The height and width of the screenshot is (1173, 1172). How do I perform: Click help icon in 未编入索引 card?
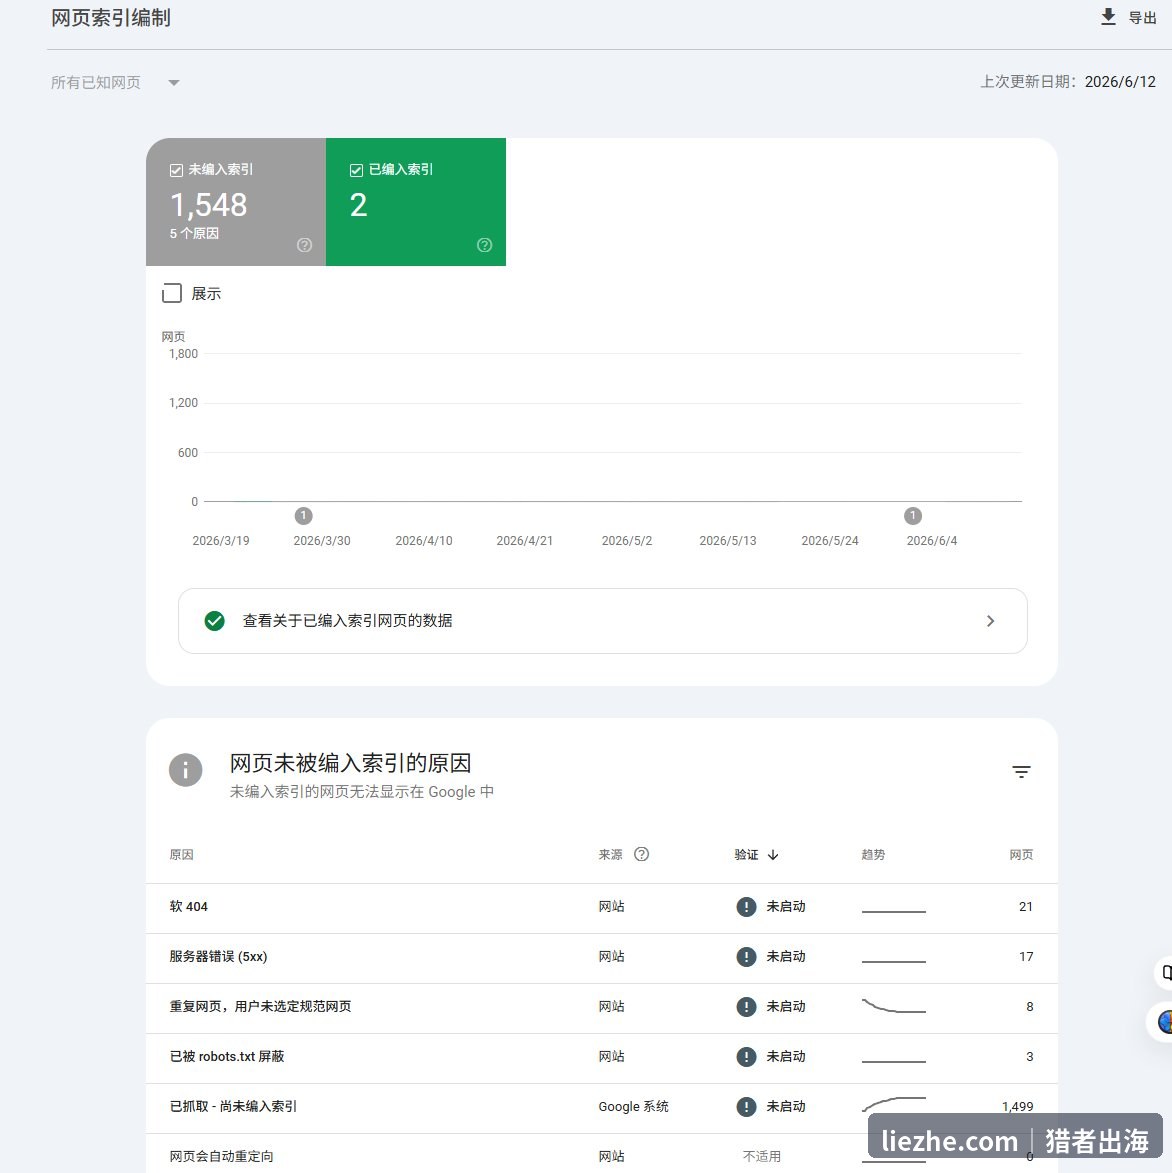pyautogui.click(x=304, y=245)
